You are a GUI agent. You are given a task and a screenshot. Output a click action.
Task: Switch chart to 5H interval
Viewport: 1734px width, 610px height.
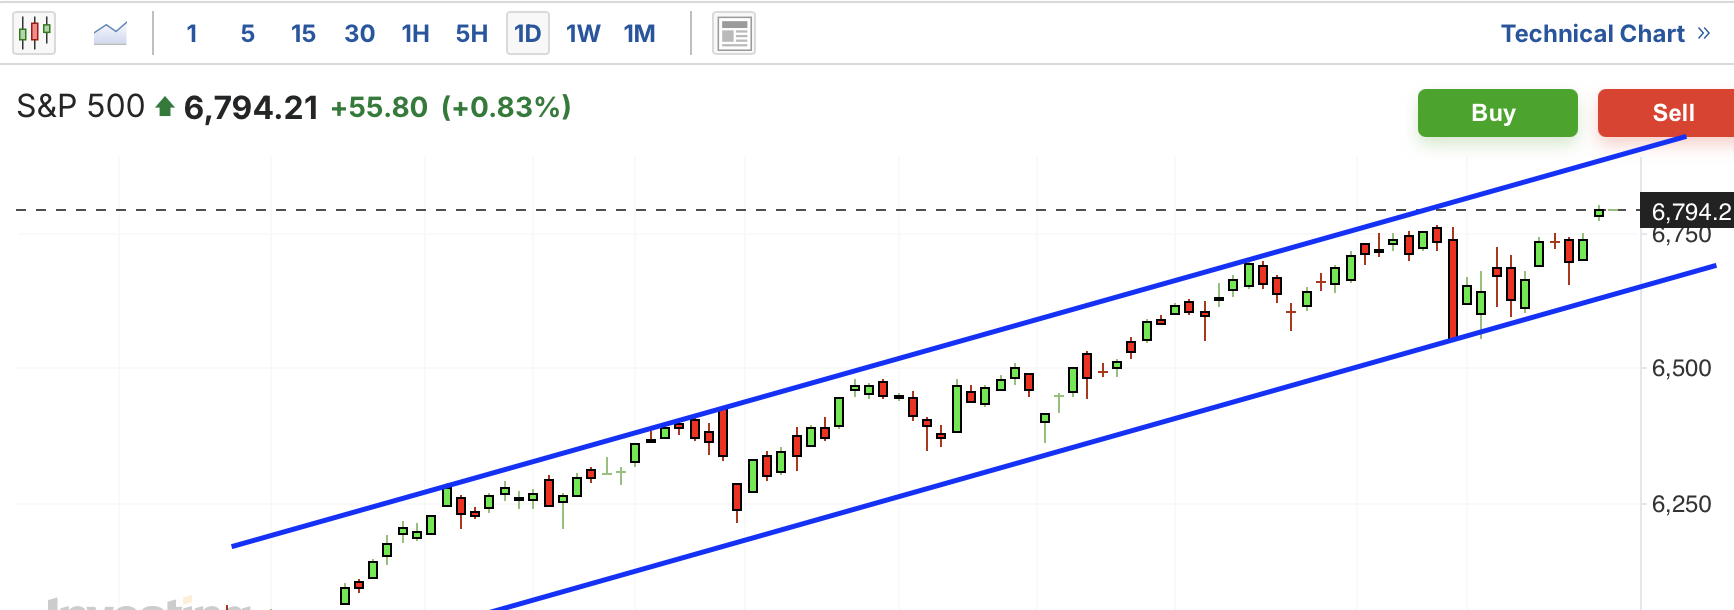tap(471, 34)
